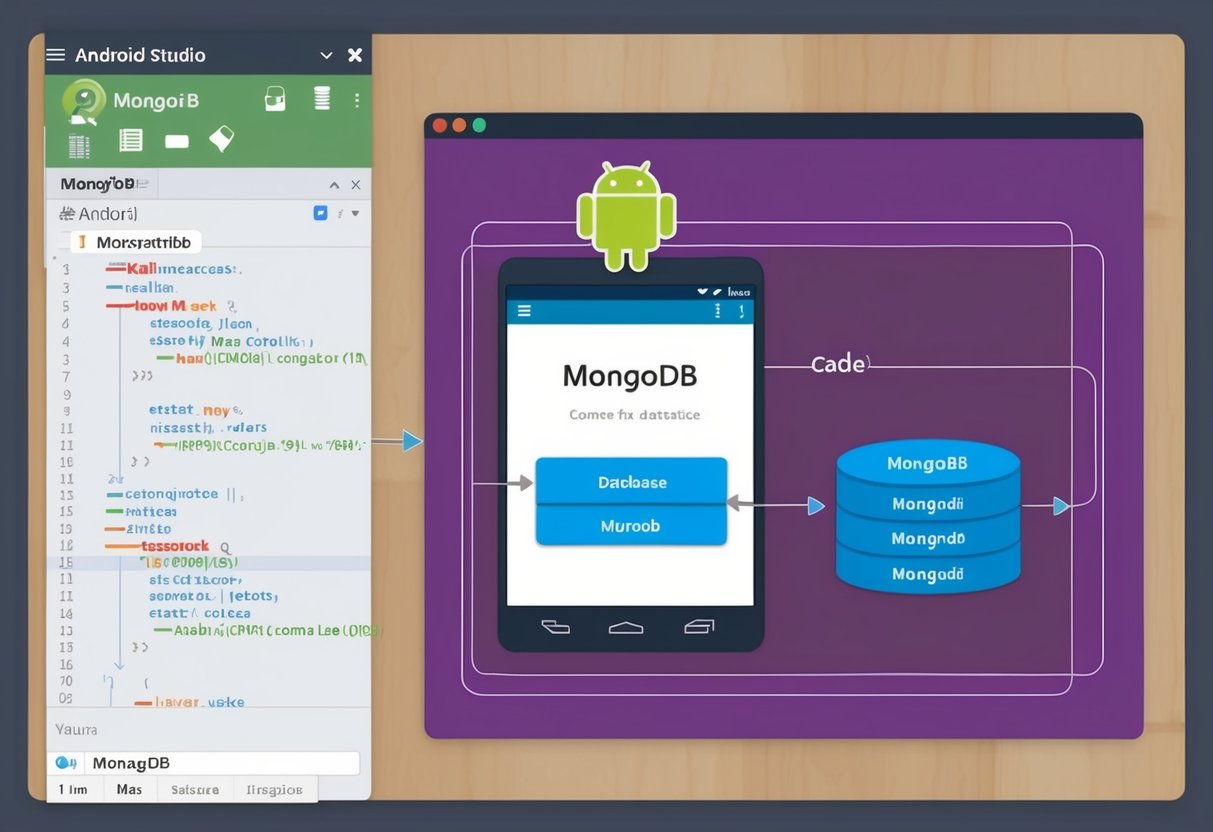Click the rightmost icon in the phone app bar
This screenshot has height=832, width=1213.
[741, 311]
